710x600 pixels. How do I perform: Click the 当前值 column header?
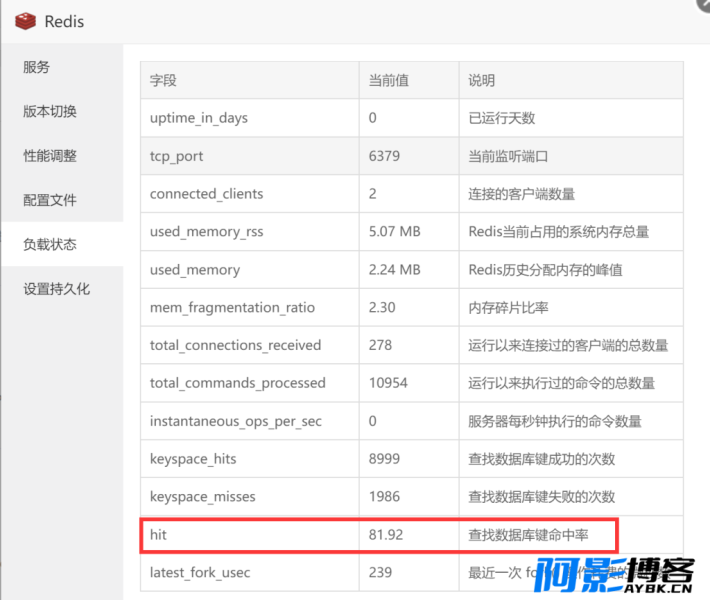388,80
